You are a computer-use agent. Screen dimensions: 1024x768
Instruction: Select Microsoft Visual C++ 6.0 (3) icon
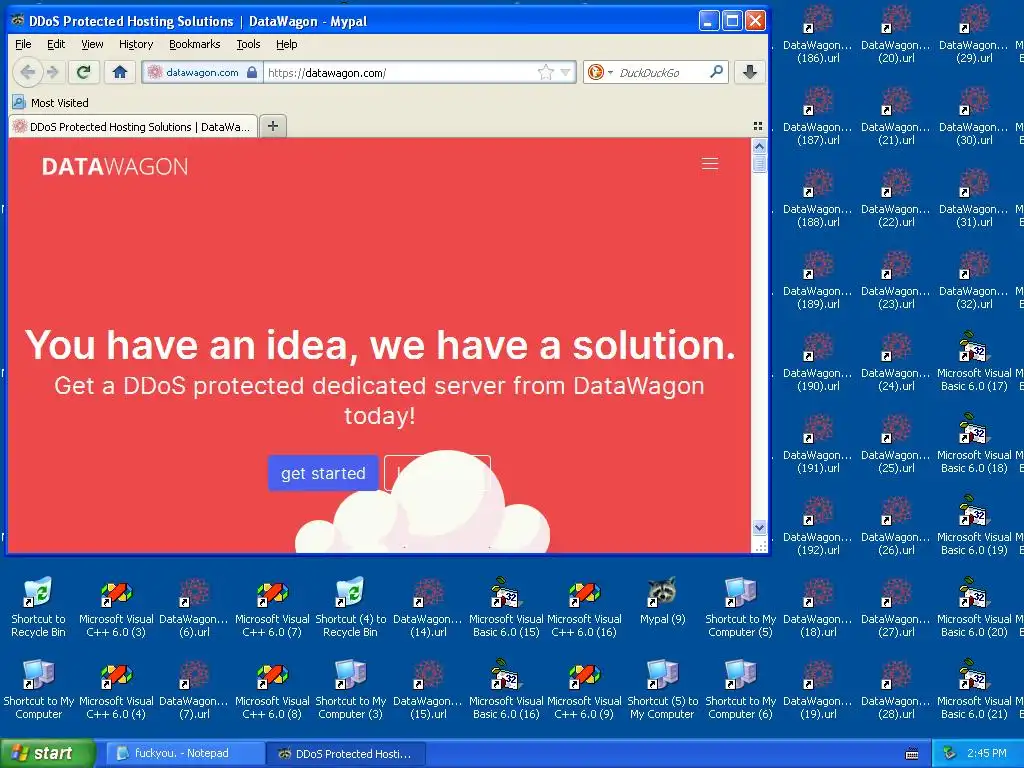116,607
